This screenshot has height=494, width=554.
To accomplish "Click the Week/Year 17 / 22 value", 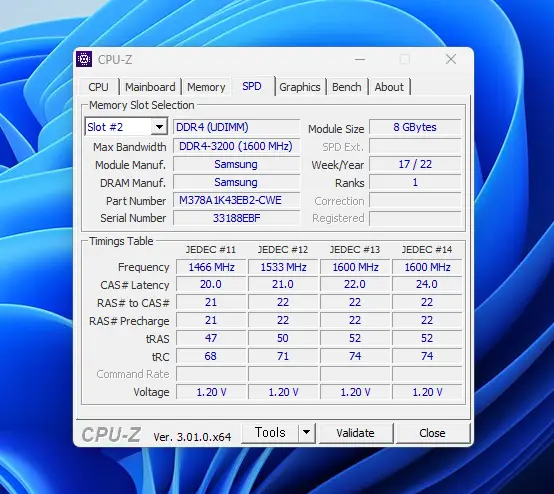I will (x=415, y=164).
